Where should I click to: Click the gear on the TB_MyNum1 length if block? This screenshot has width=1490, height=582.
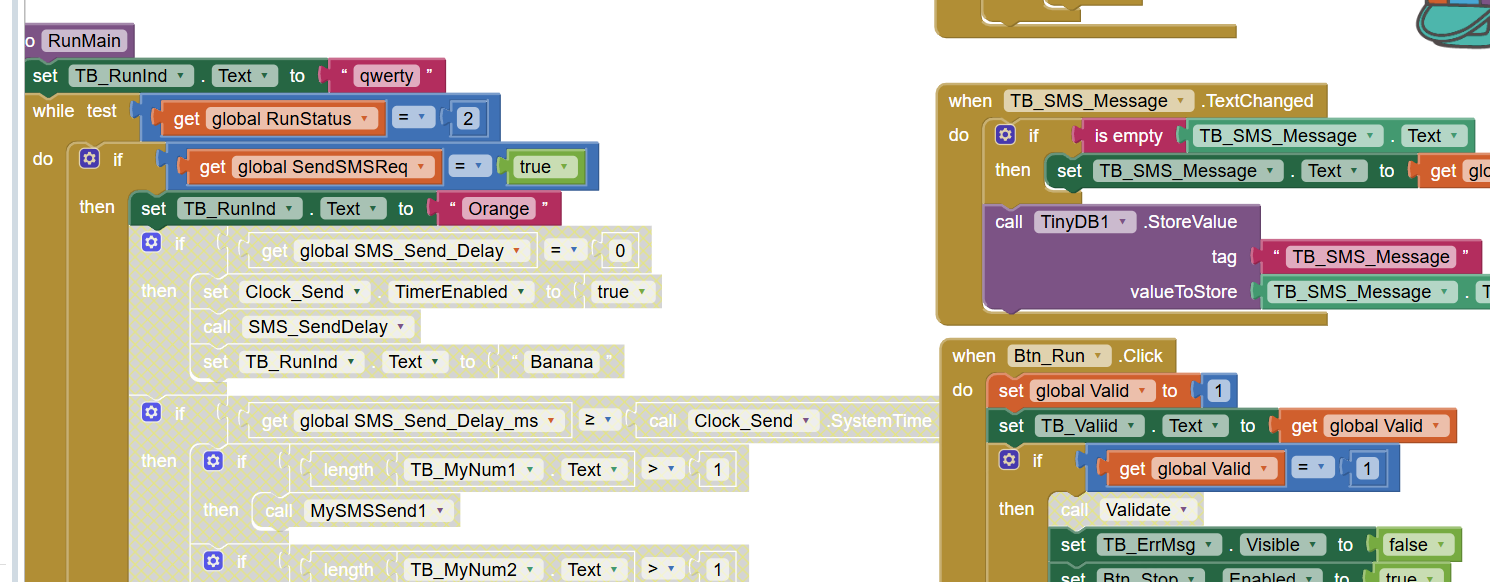click(213, 461)
